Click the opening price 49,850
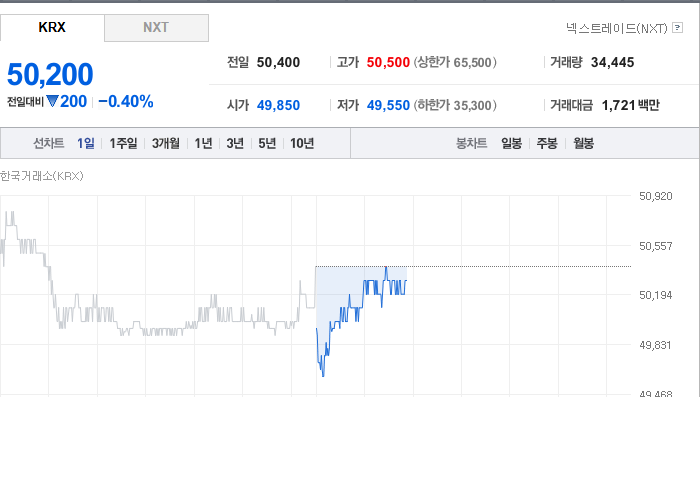The height and width of the screenshot is (490, 700). pyautogui.click(x=278, y=105)
